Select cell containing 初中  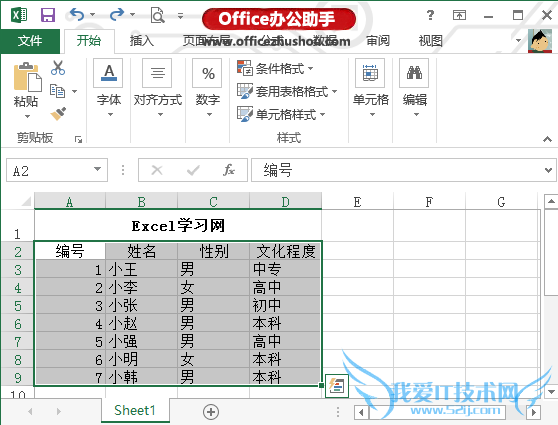(x=285, y=305)
